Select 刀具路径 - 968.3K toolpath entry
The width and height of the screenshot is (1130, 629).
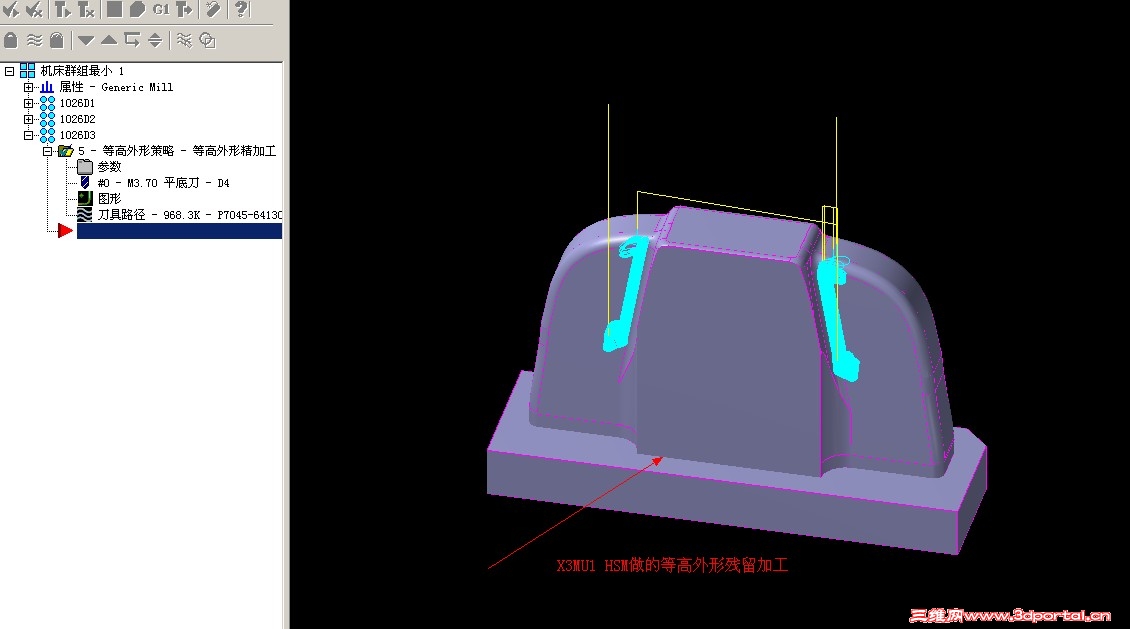[190, 215]
